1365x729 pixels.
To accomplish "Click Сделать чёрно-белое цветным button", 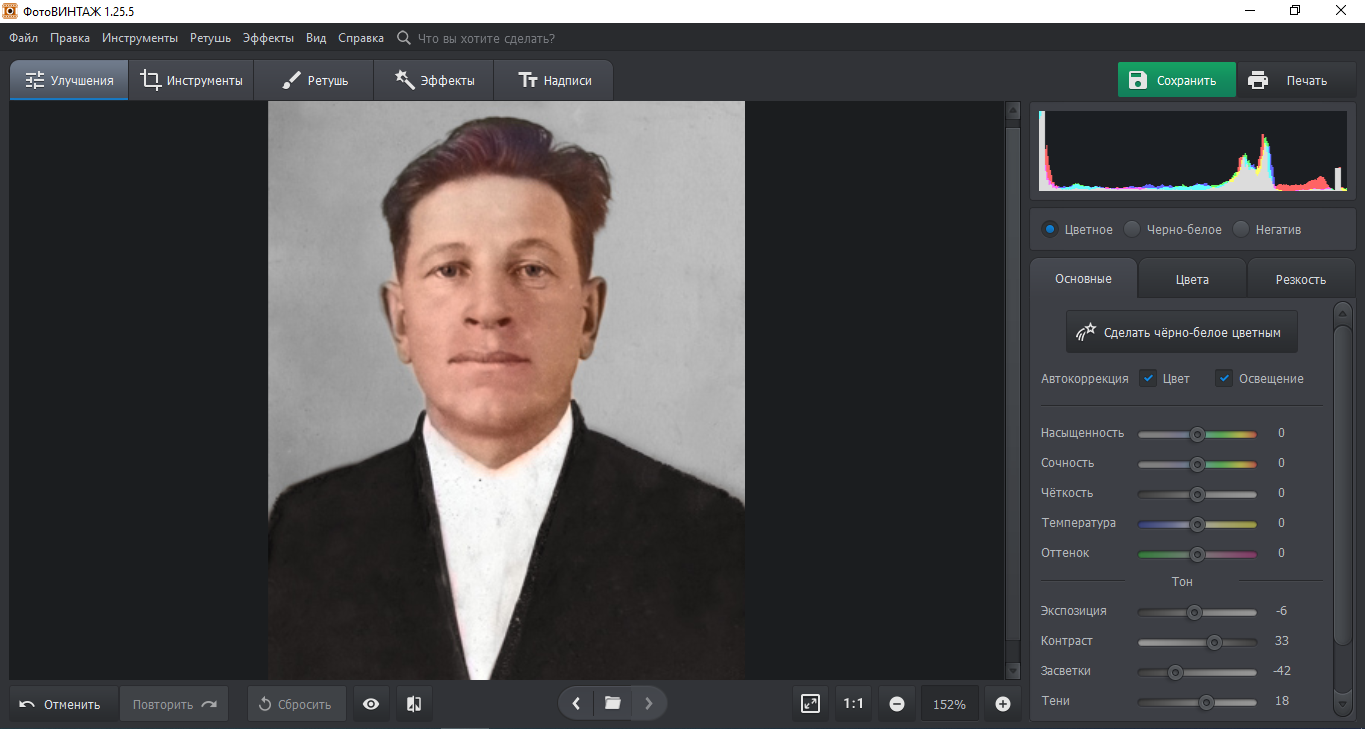I will (x=1181, y=332).
